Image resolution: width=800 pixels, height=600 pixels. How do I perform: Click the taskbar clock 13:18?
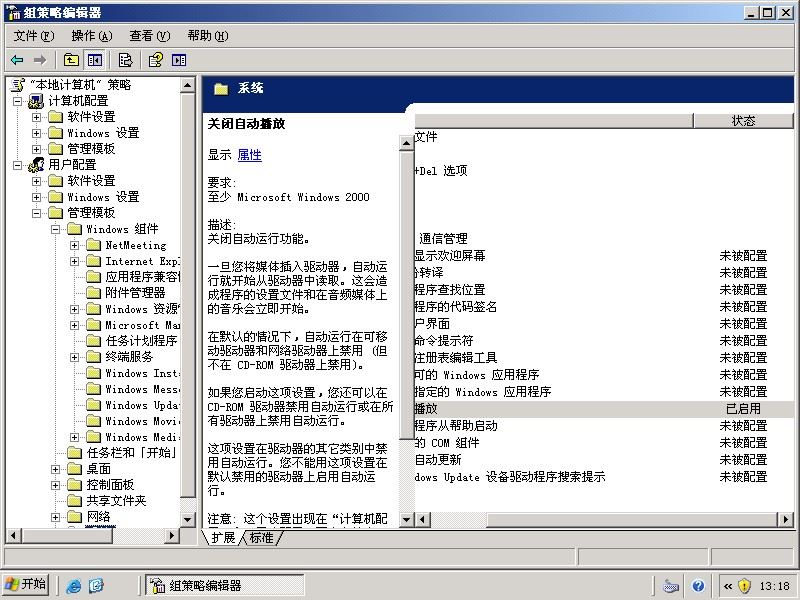774,586
